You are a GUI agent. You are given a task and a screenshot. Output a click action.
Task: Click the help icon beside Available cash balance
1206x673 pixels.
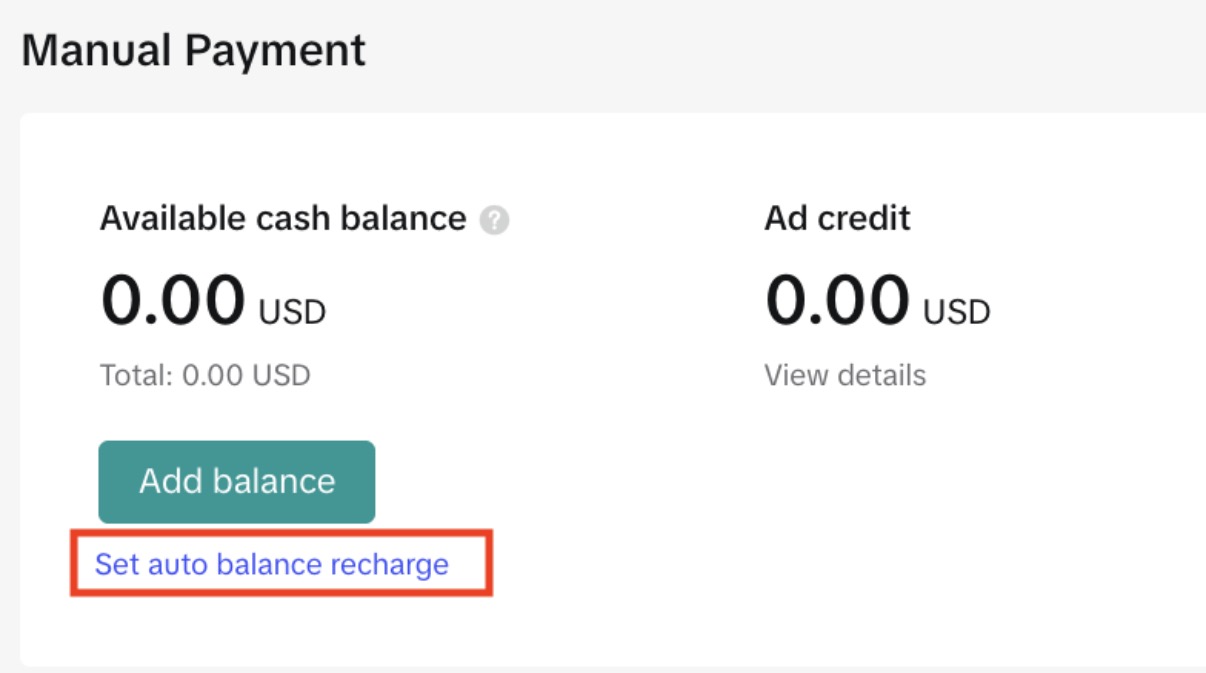[494, 220]
